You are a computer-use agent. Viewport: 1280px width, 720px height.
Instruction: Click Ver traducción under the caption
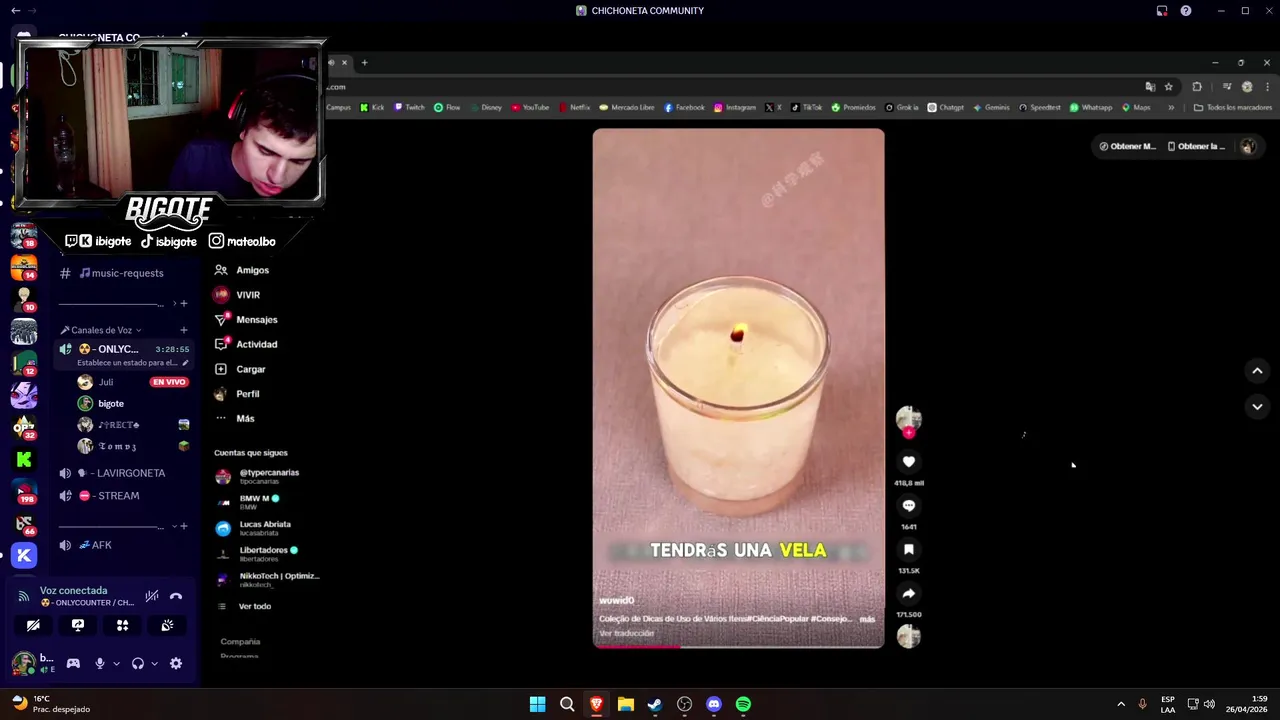coord(627,633)
